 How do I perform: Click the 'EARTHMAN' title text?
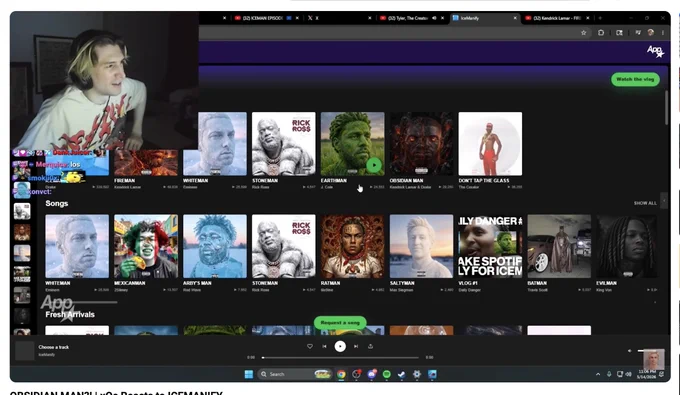click(x=333, y=181)
